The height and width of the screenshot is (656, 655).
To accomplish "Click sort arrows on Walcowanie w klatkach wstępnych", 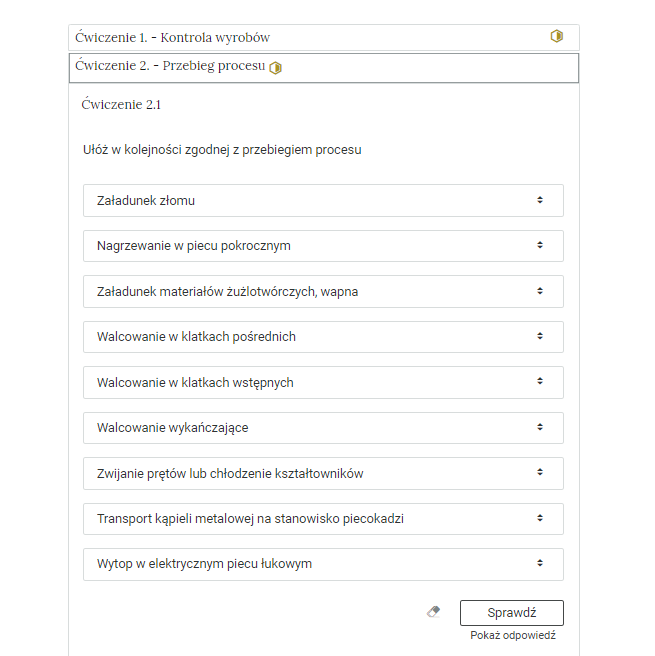I will 539,381.
